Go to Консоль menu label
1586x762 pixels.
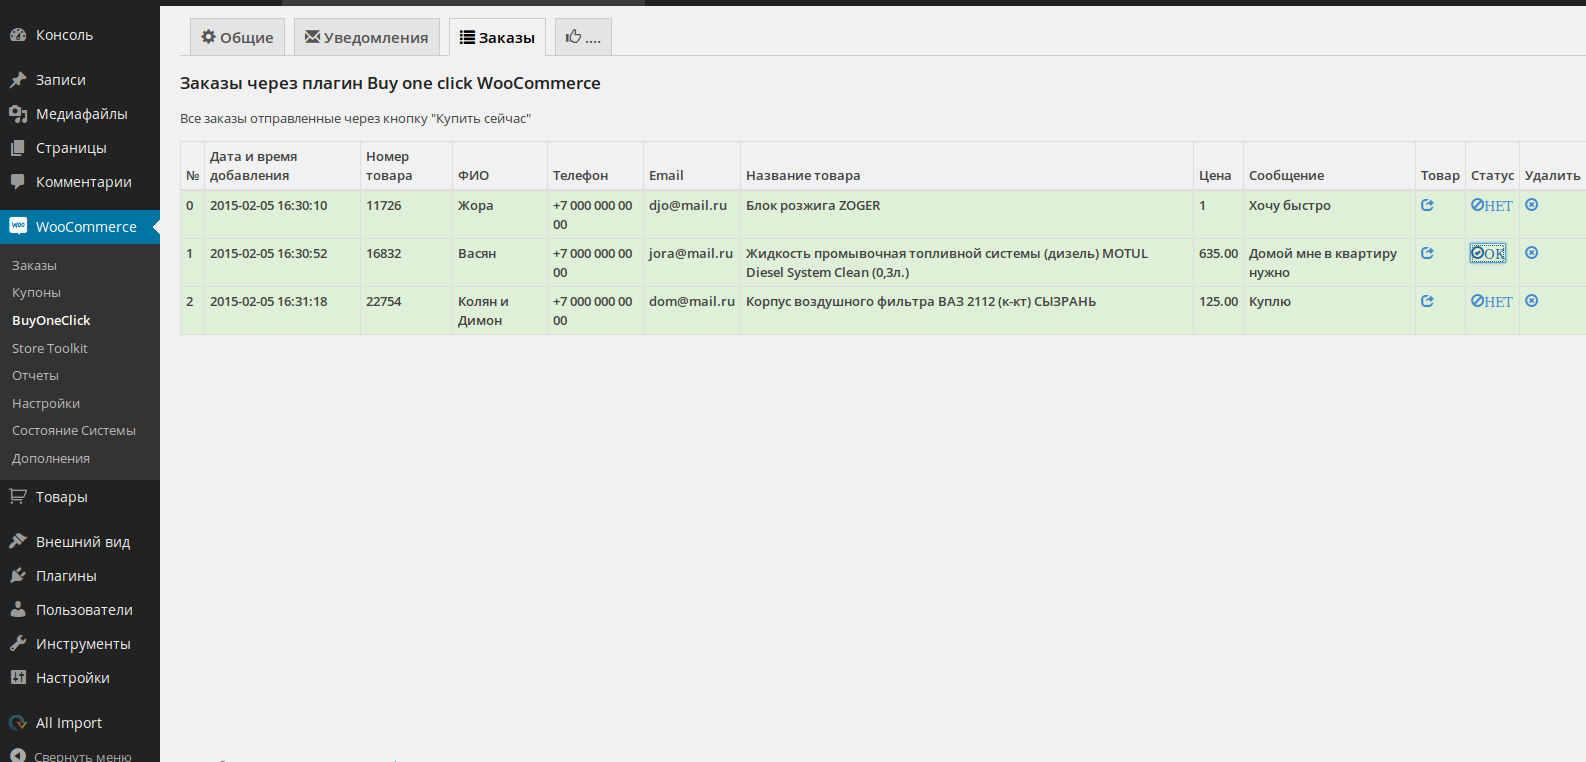[x=64, y=35]
